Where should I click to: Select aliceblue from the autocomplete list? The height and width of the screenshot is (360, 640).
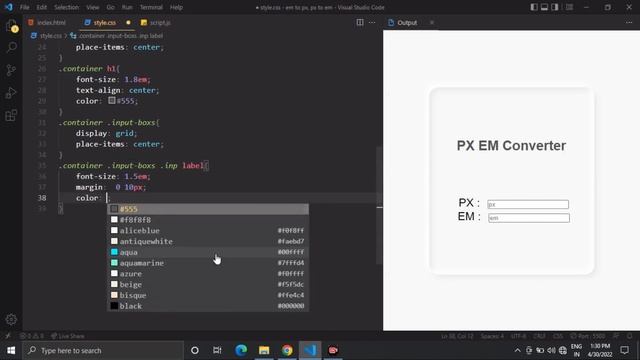[208, 231]
